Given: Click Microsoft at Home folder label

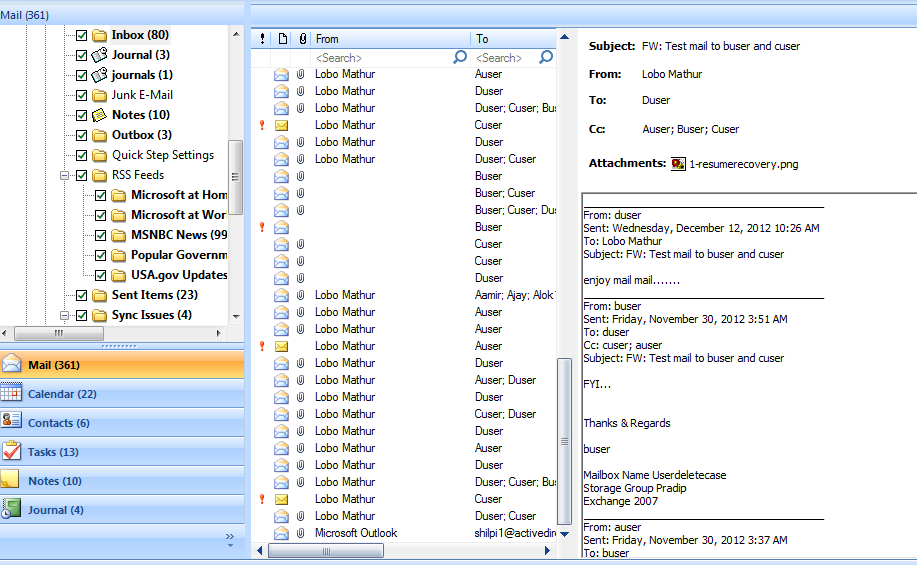Looking at the screenshot, I should point(178,195).
